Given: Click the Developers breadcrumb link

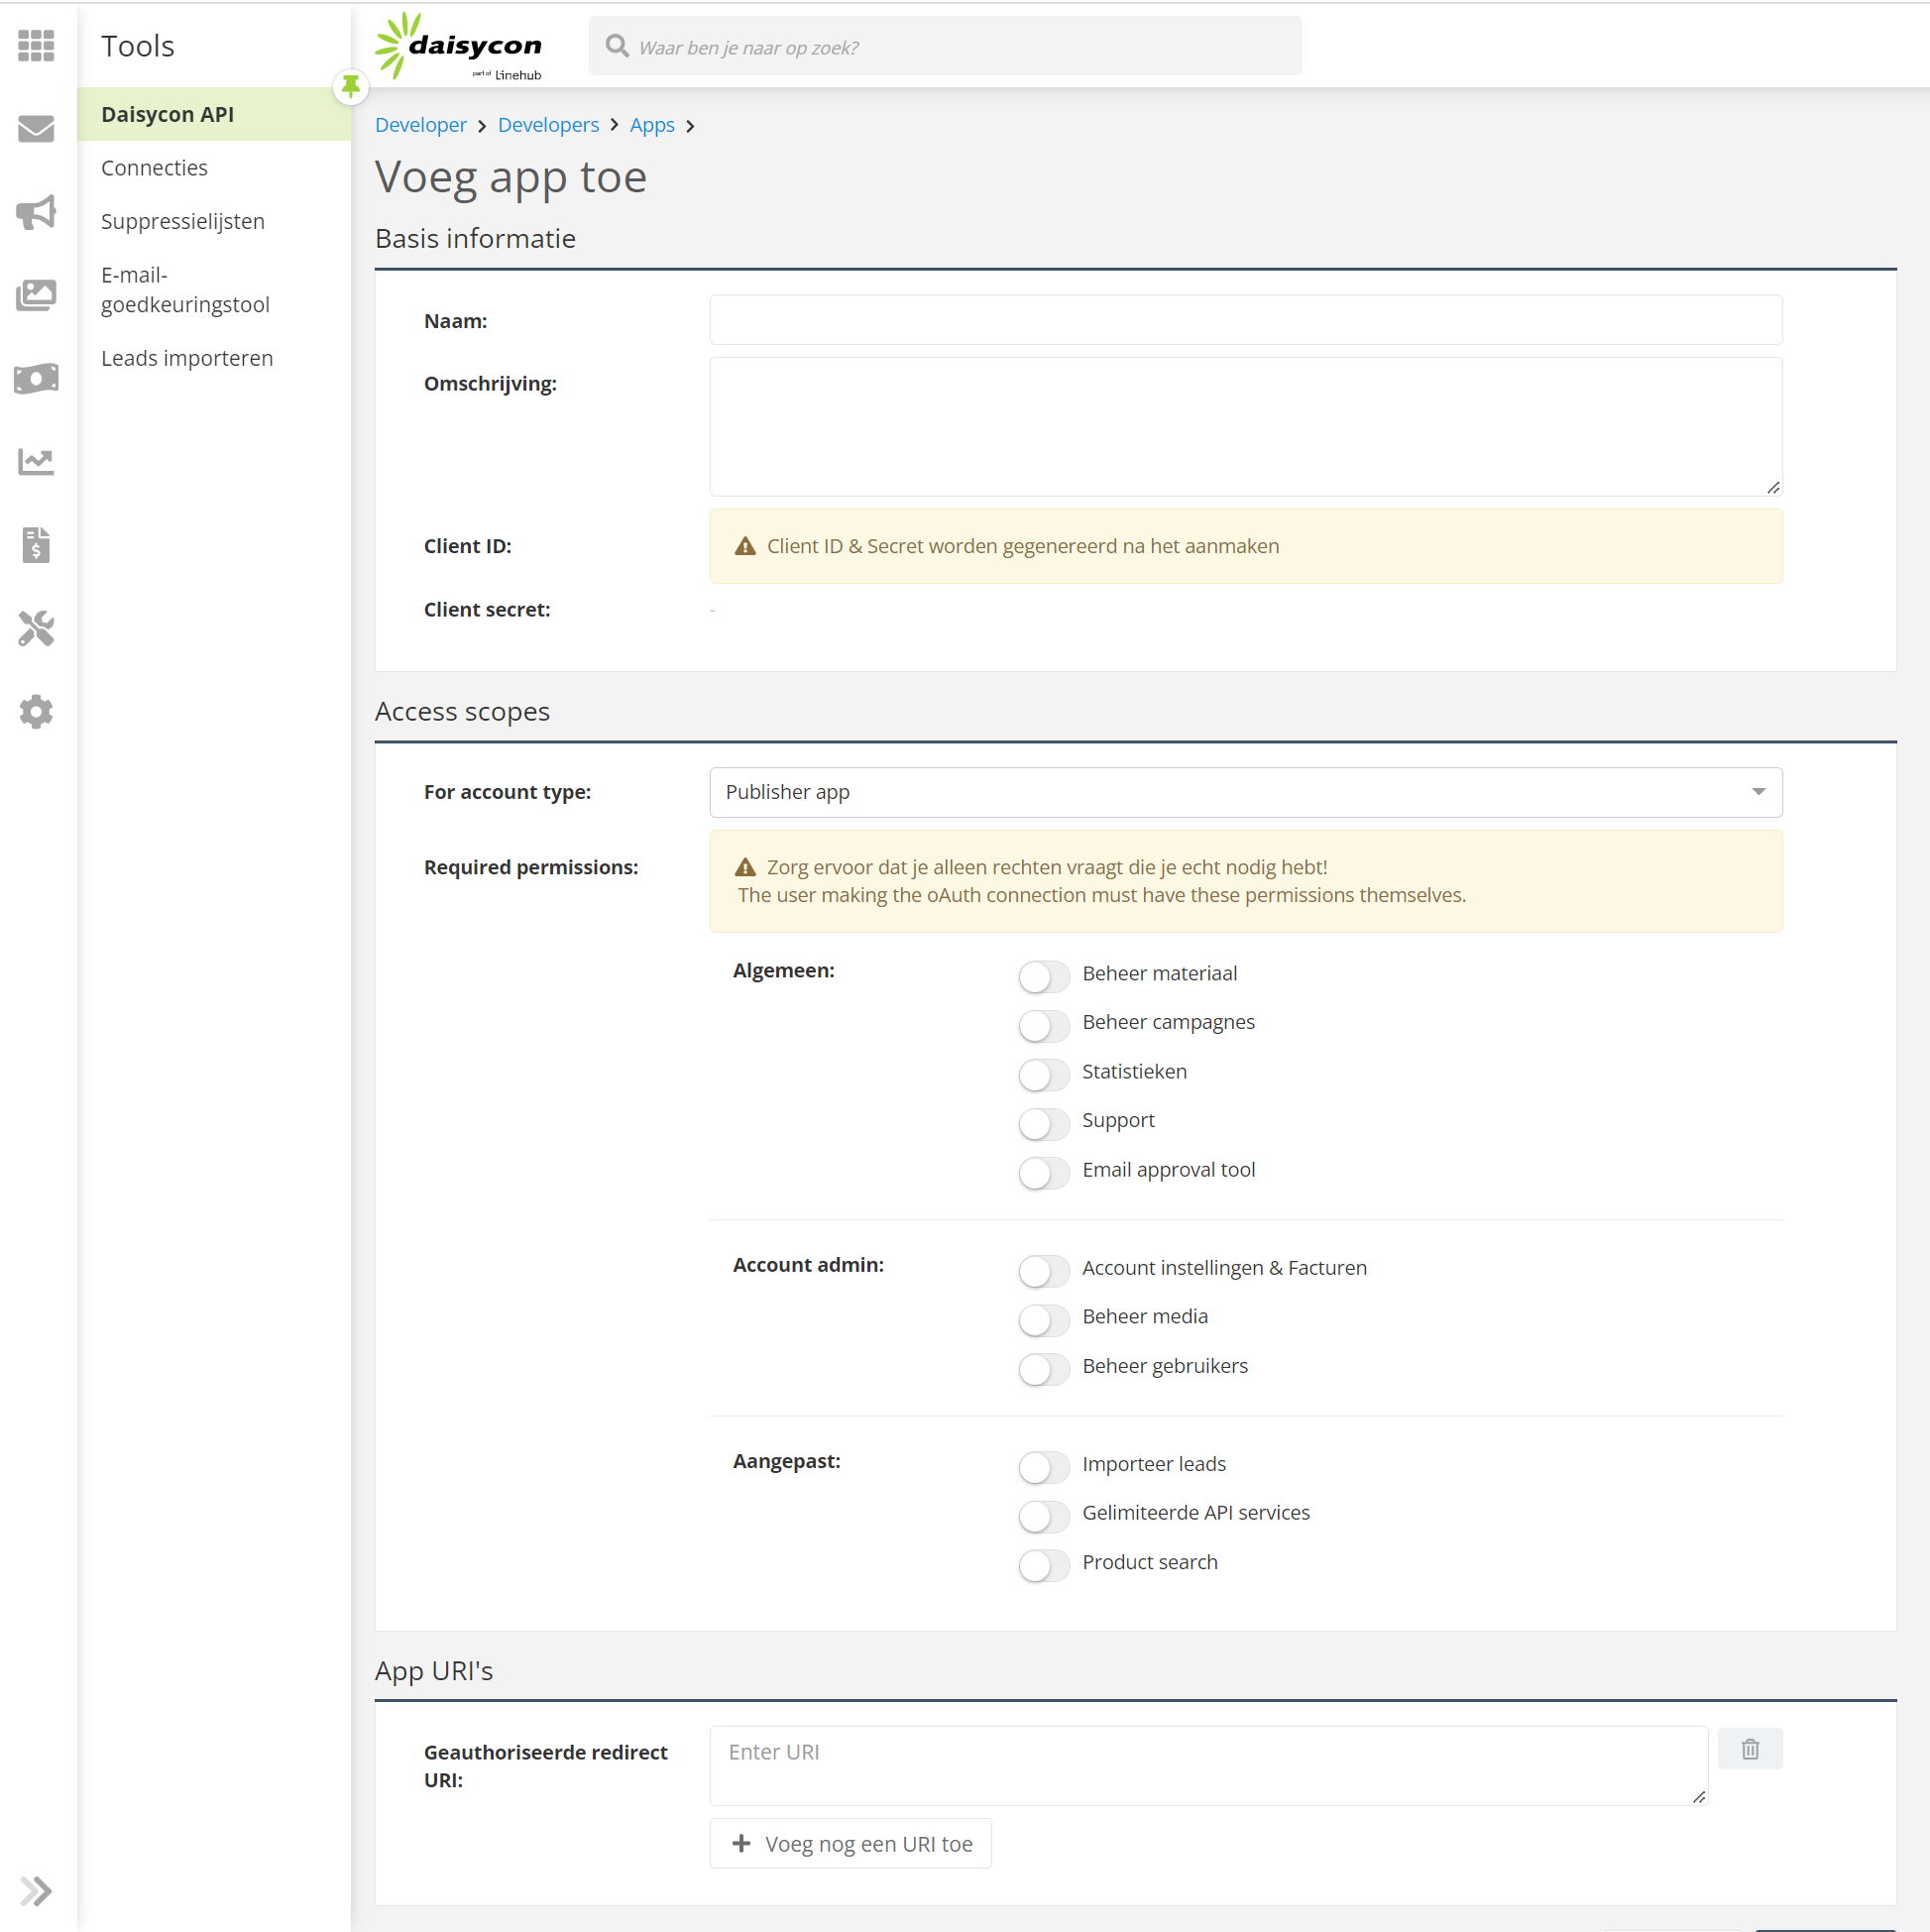Looking at the screenshot, I should (548, 125).
